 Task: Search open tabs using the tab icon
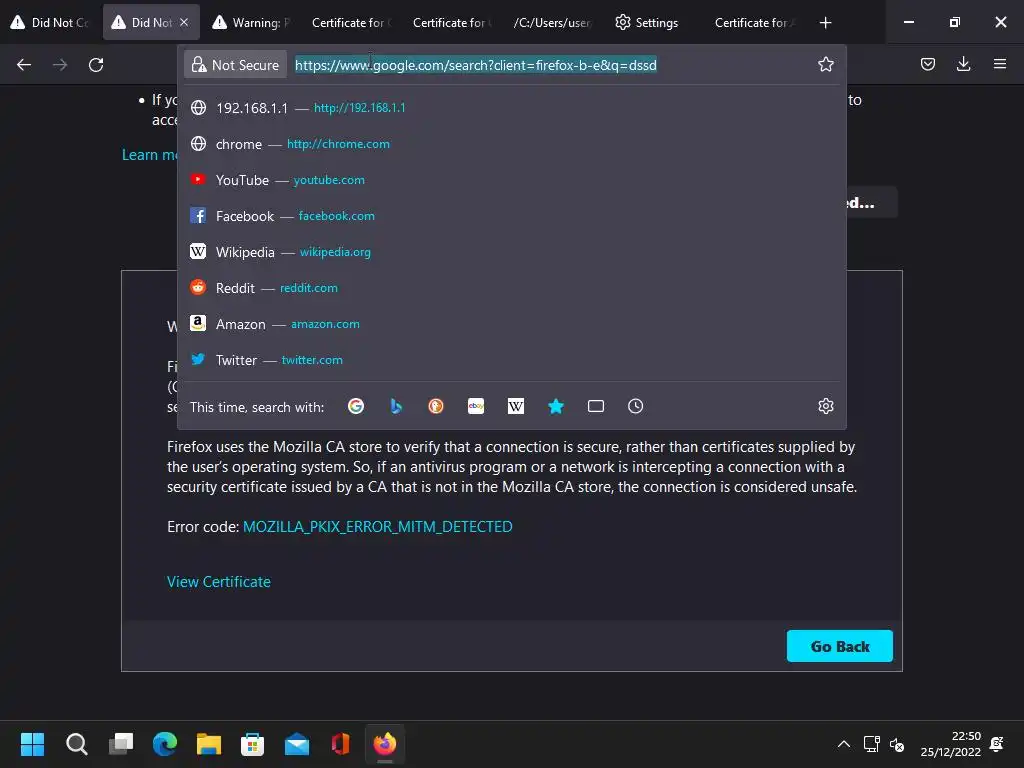tap(596, 406)
